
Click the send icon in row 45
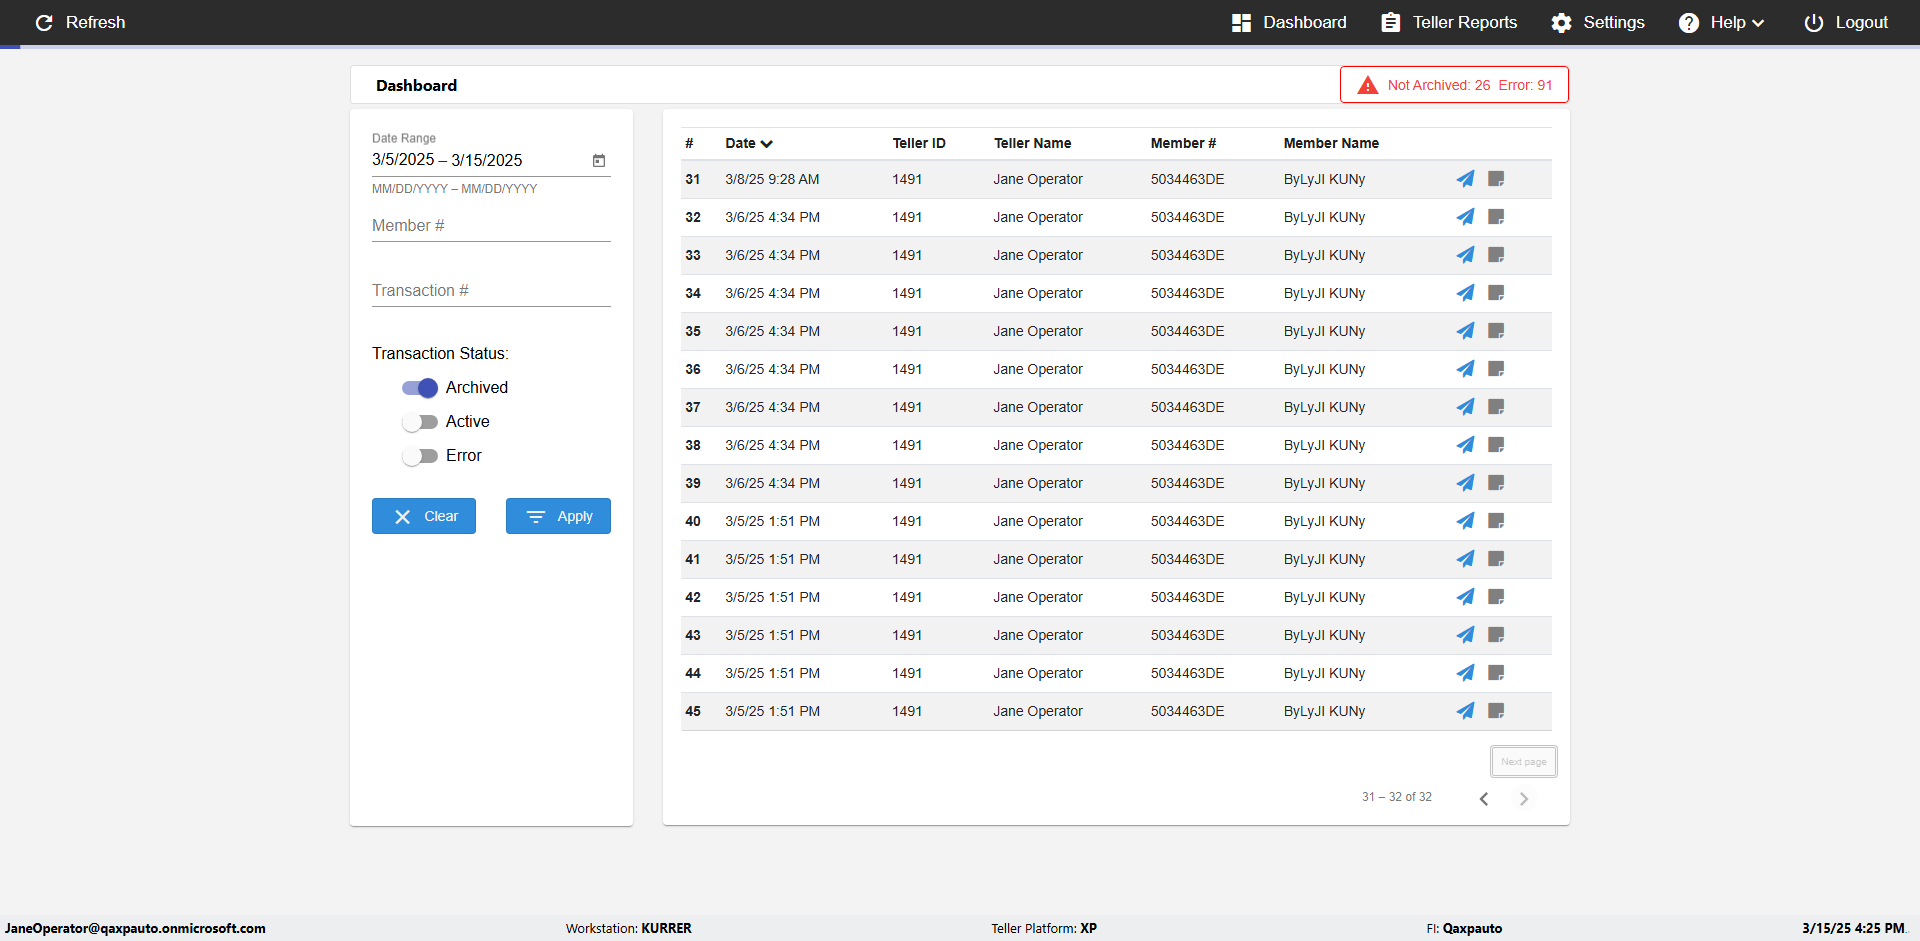pos(1465,711)
